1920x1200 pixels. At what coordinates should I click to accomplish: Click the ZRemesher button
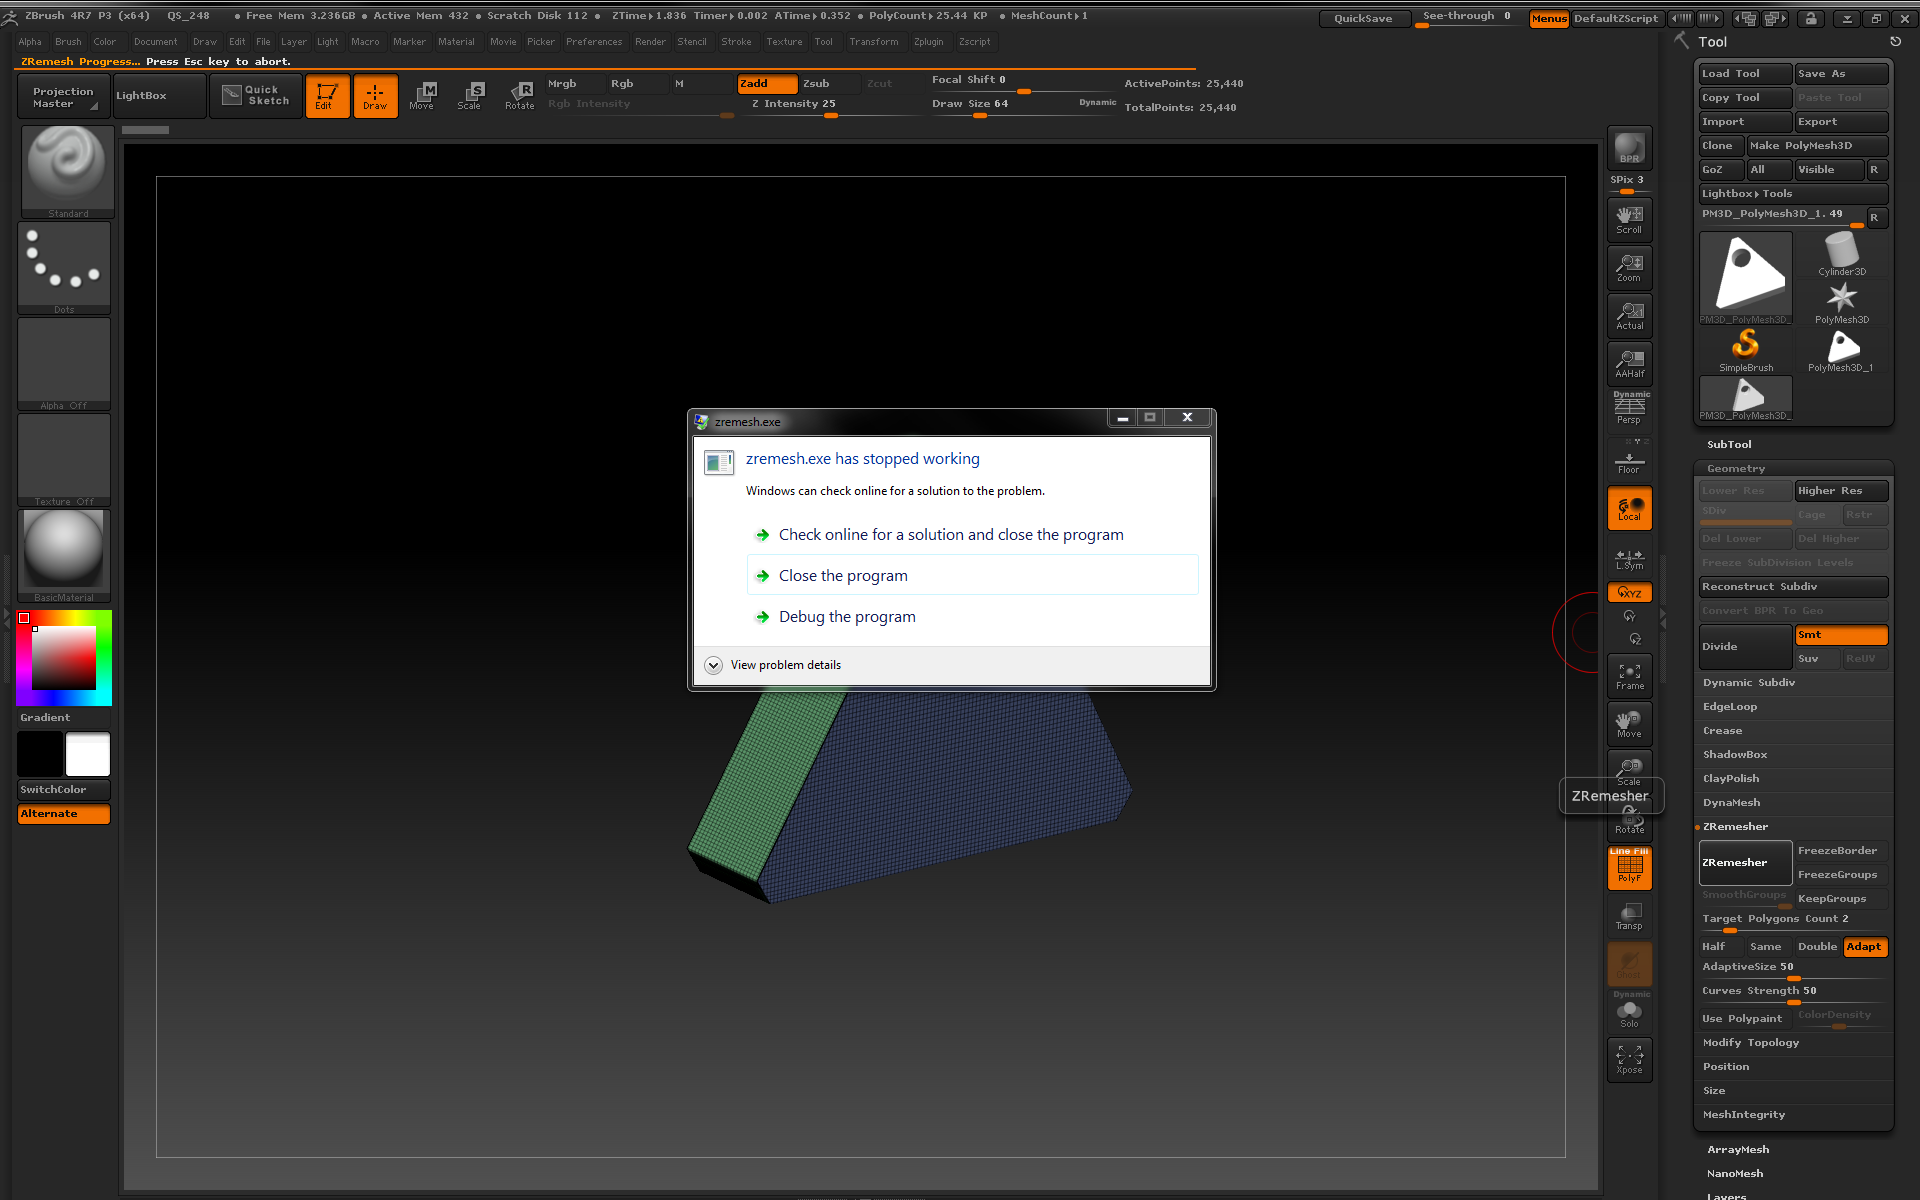tap(1745, 863)
